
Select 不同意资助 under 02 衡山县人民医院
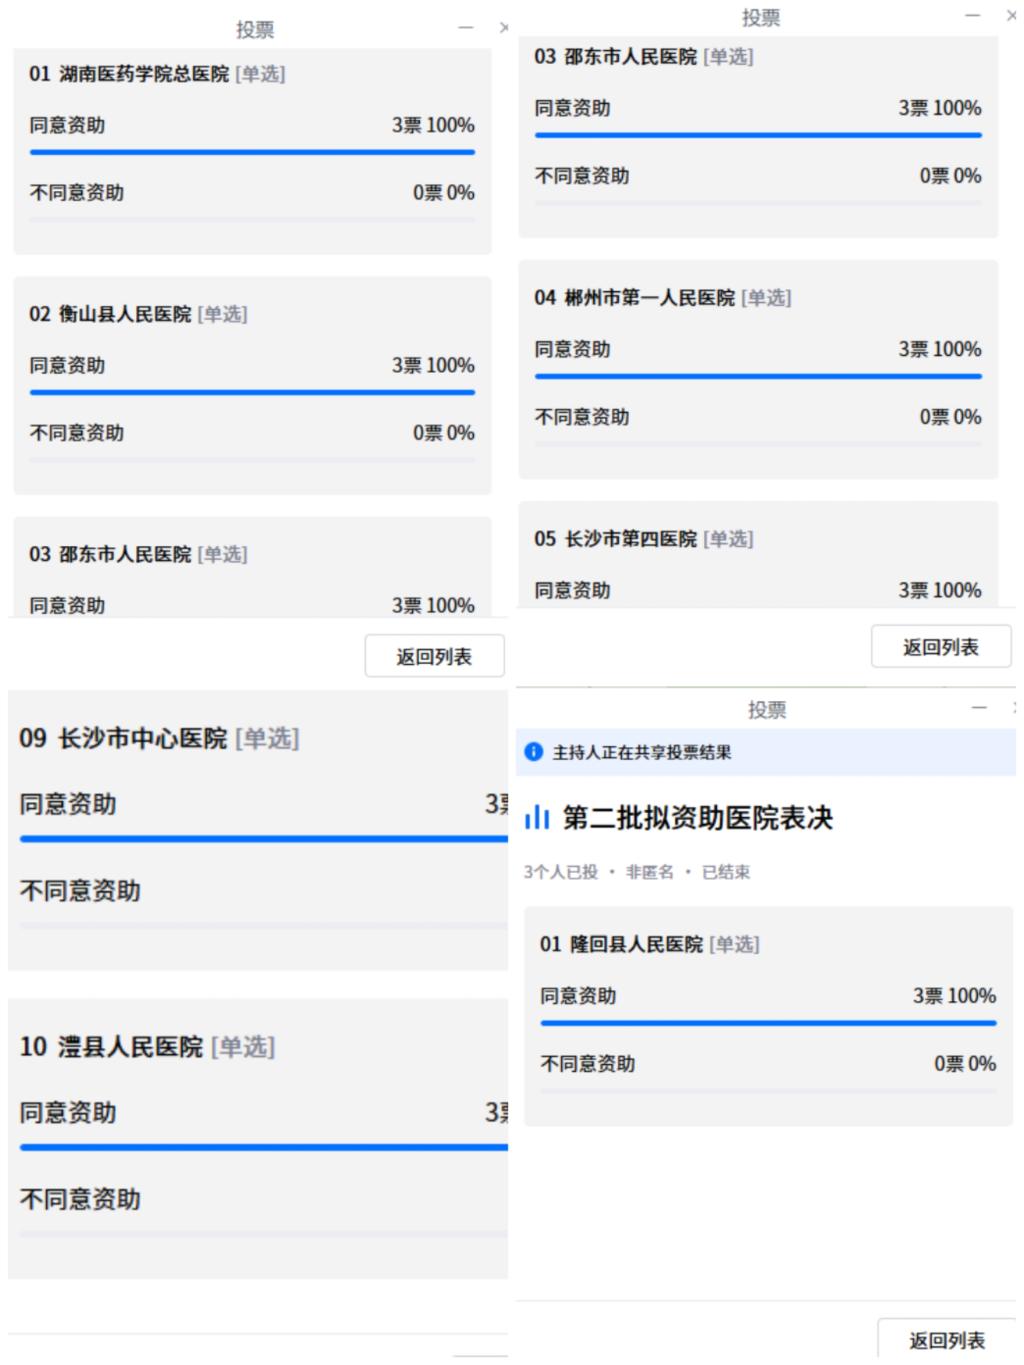pyautogui.click(x=77, y=433)
